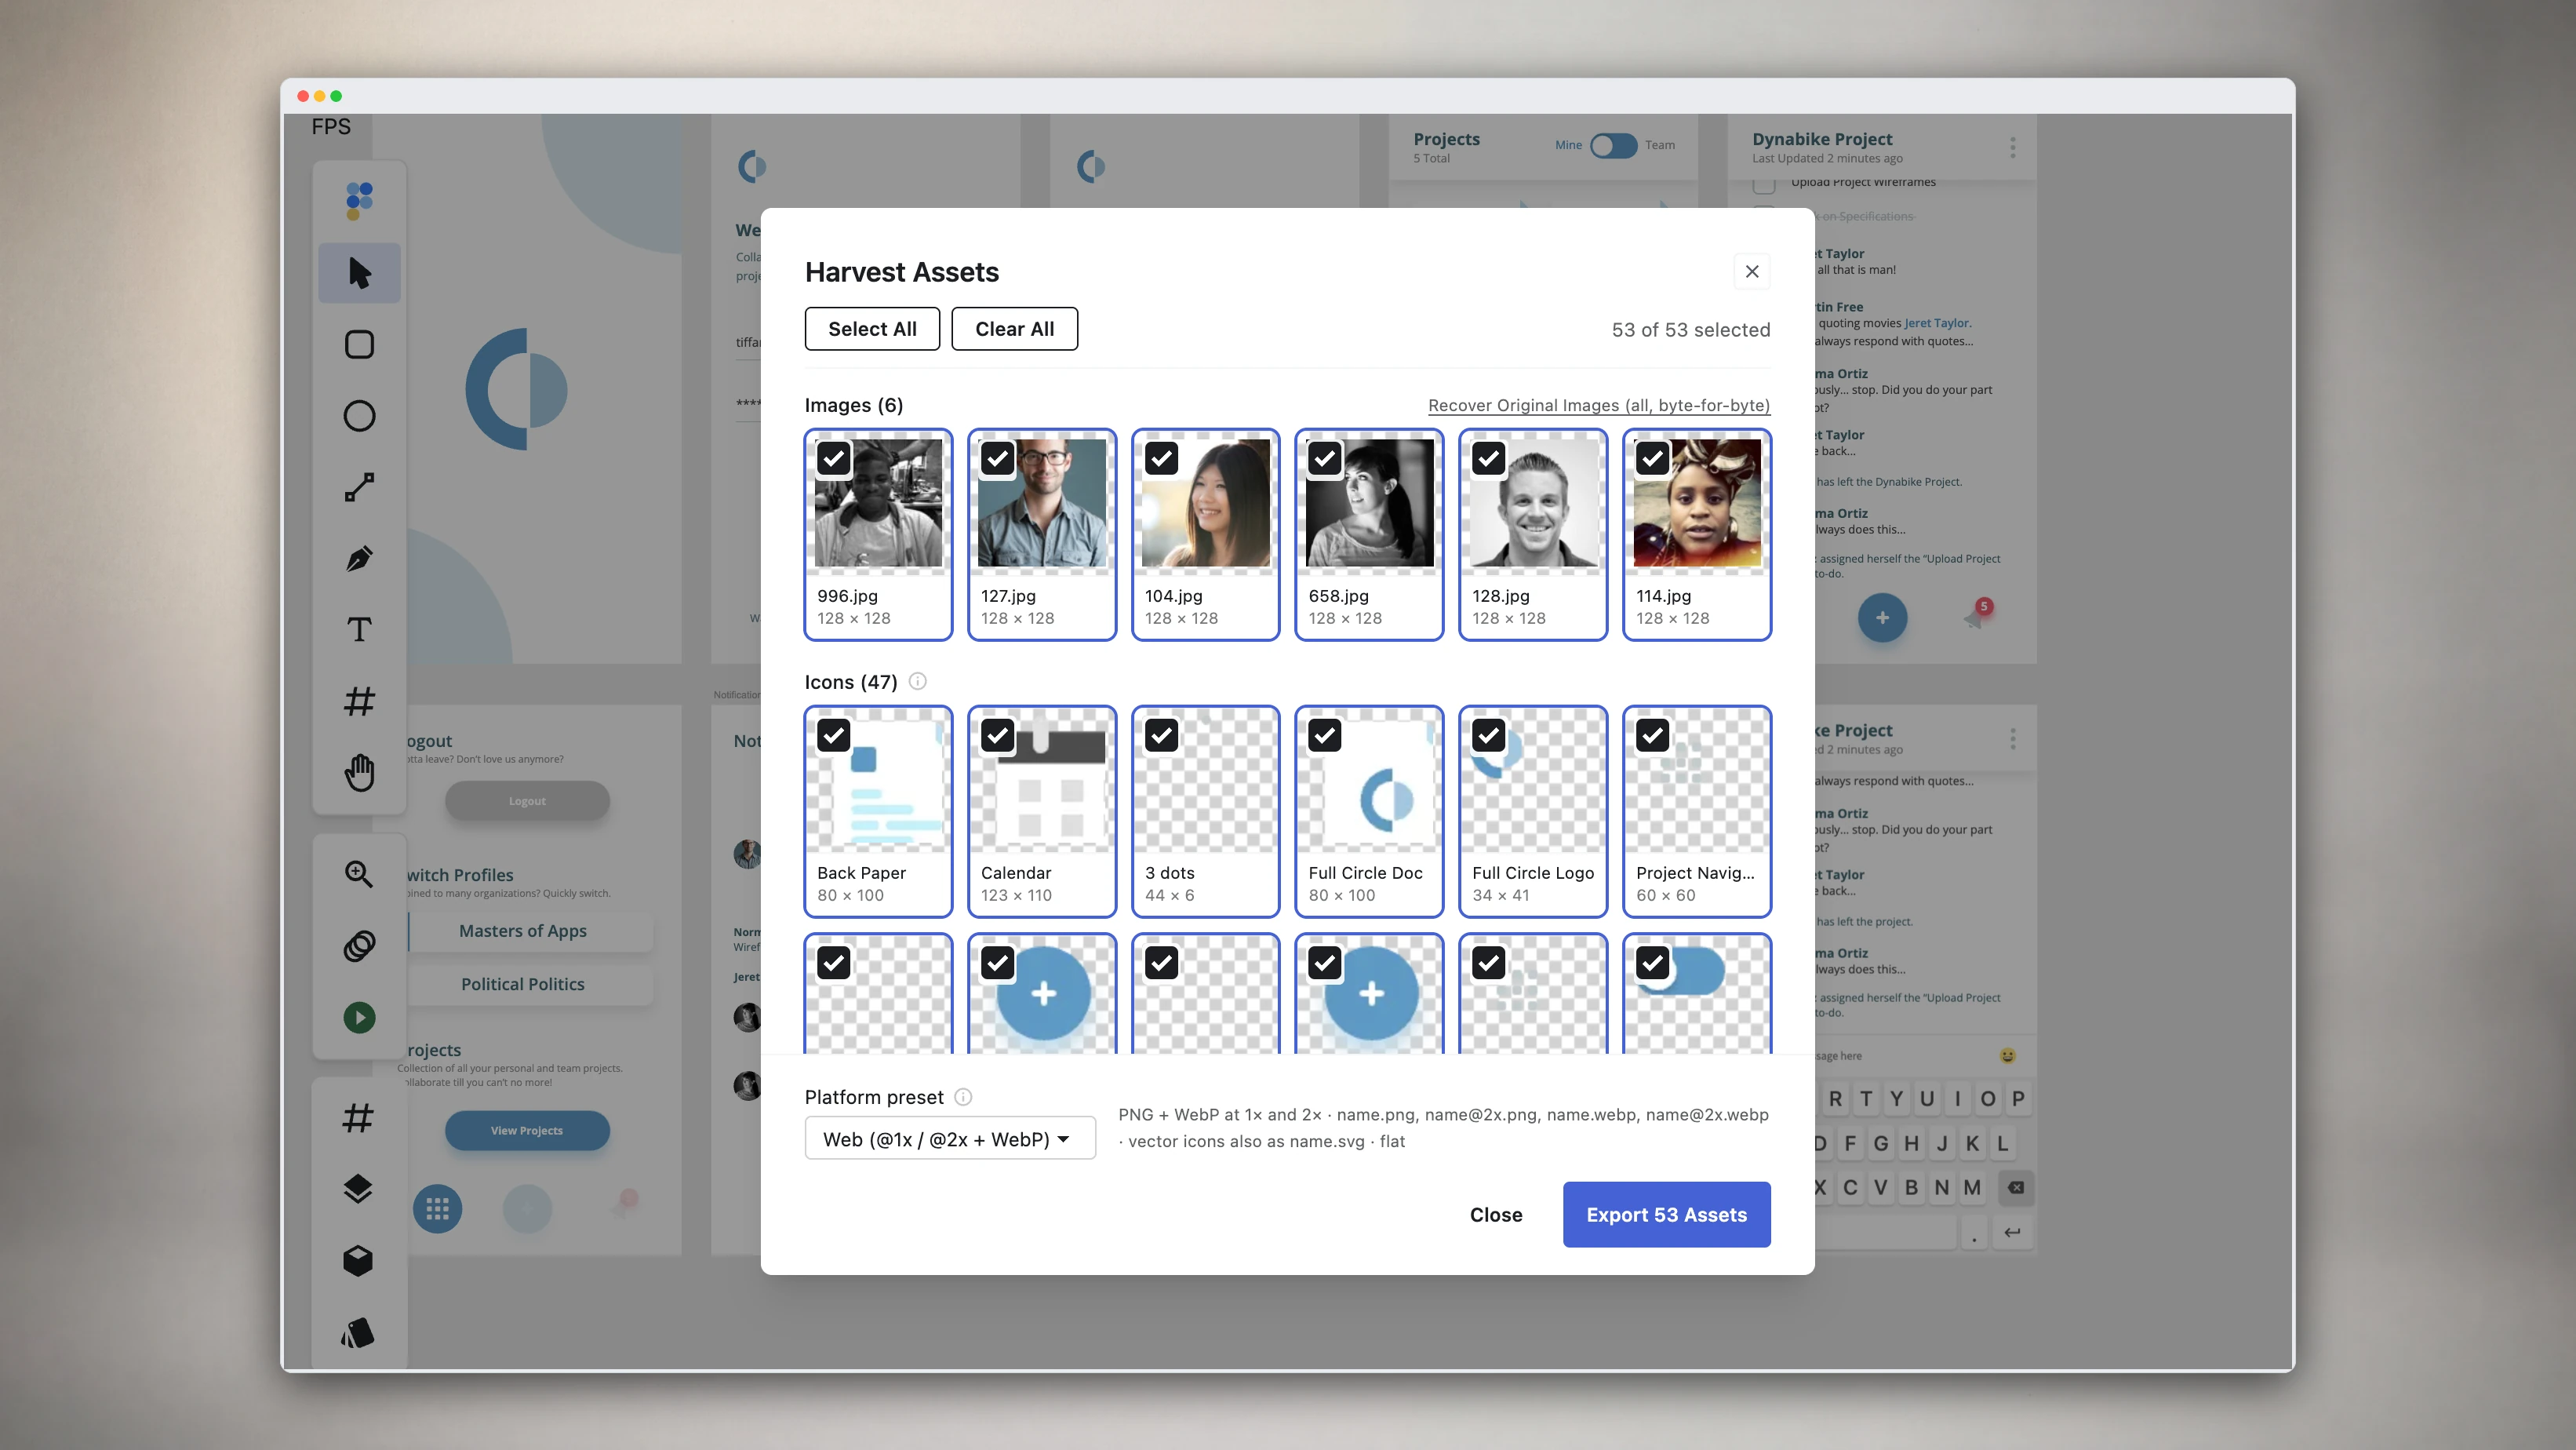Select the Zoom magnifier tool

359,874
